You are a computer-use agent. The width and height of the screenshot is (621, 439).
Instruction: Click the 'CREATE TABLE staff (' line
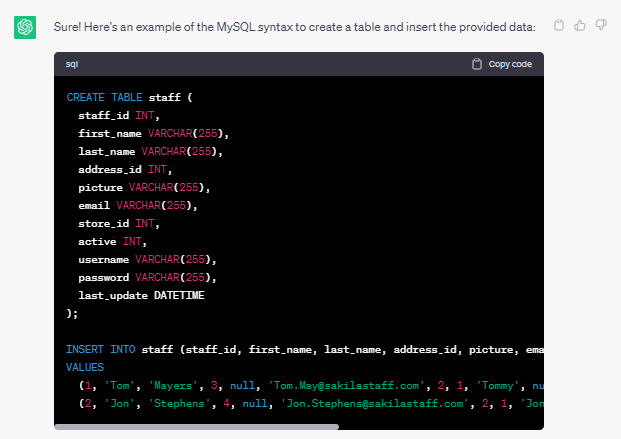130,97
